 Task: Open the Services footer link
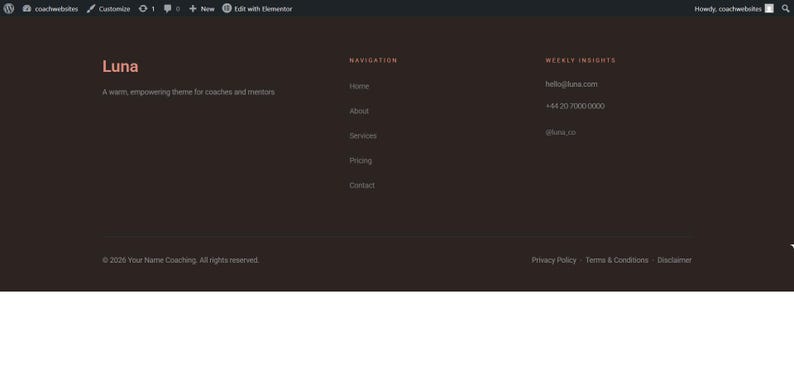point(363,136)
